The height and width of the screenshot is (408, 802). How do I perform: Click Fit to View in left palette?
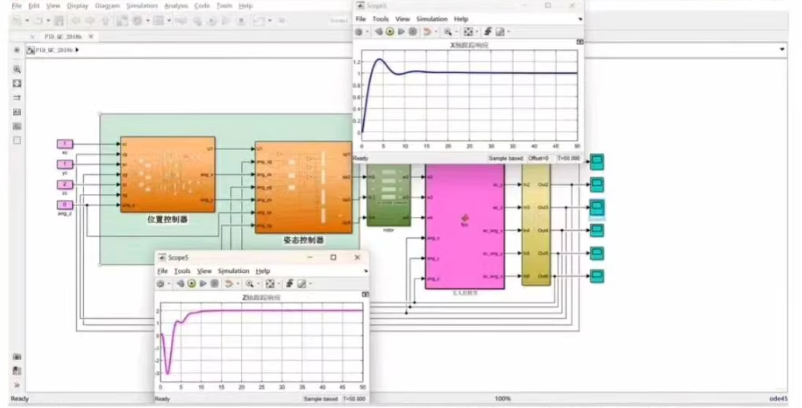pyautogui.click(x=17, y=83)
